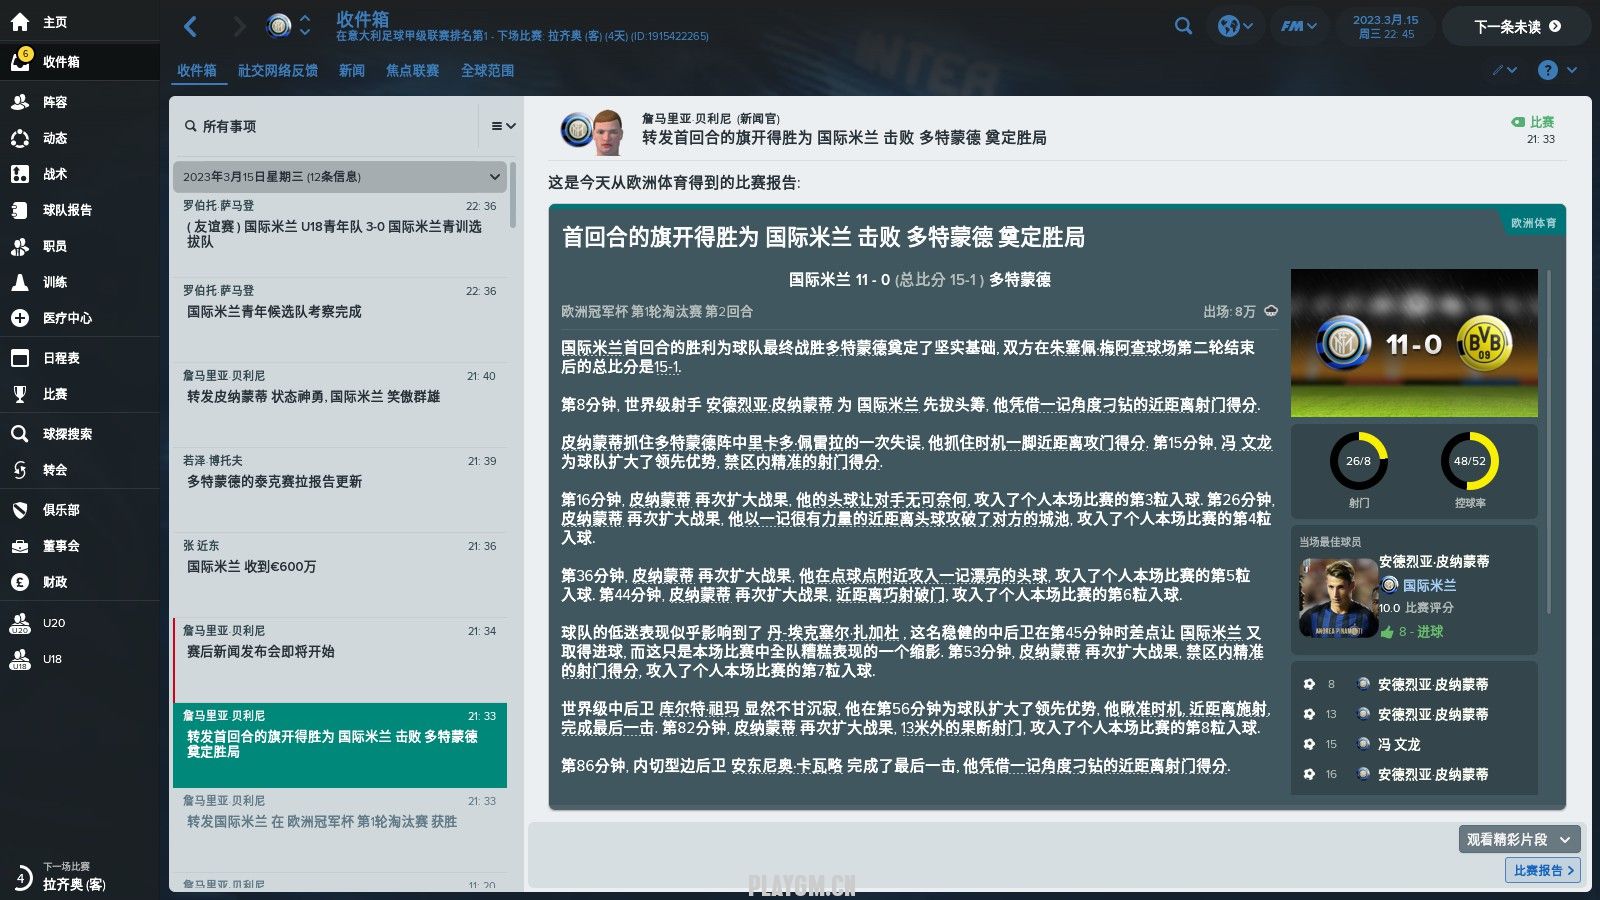Click the Inter Milan club badge in header
Viewport: 1600px width, 900px height.
point(279,26)
